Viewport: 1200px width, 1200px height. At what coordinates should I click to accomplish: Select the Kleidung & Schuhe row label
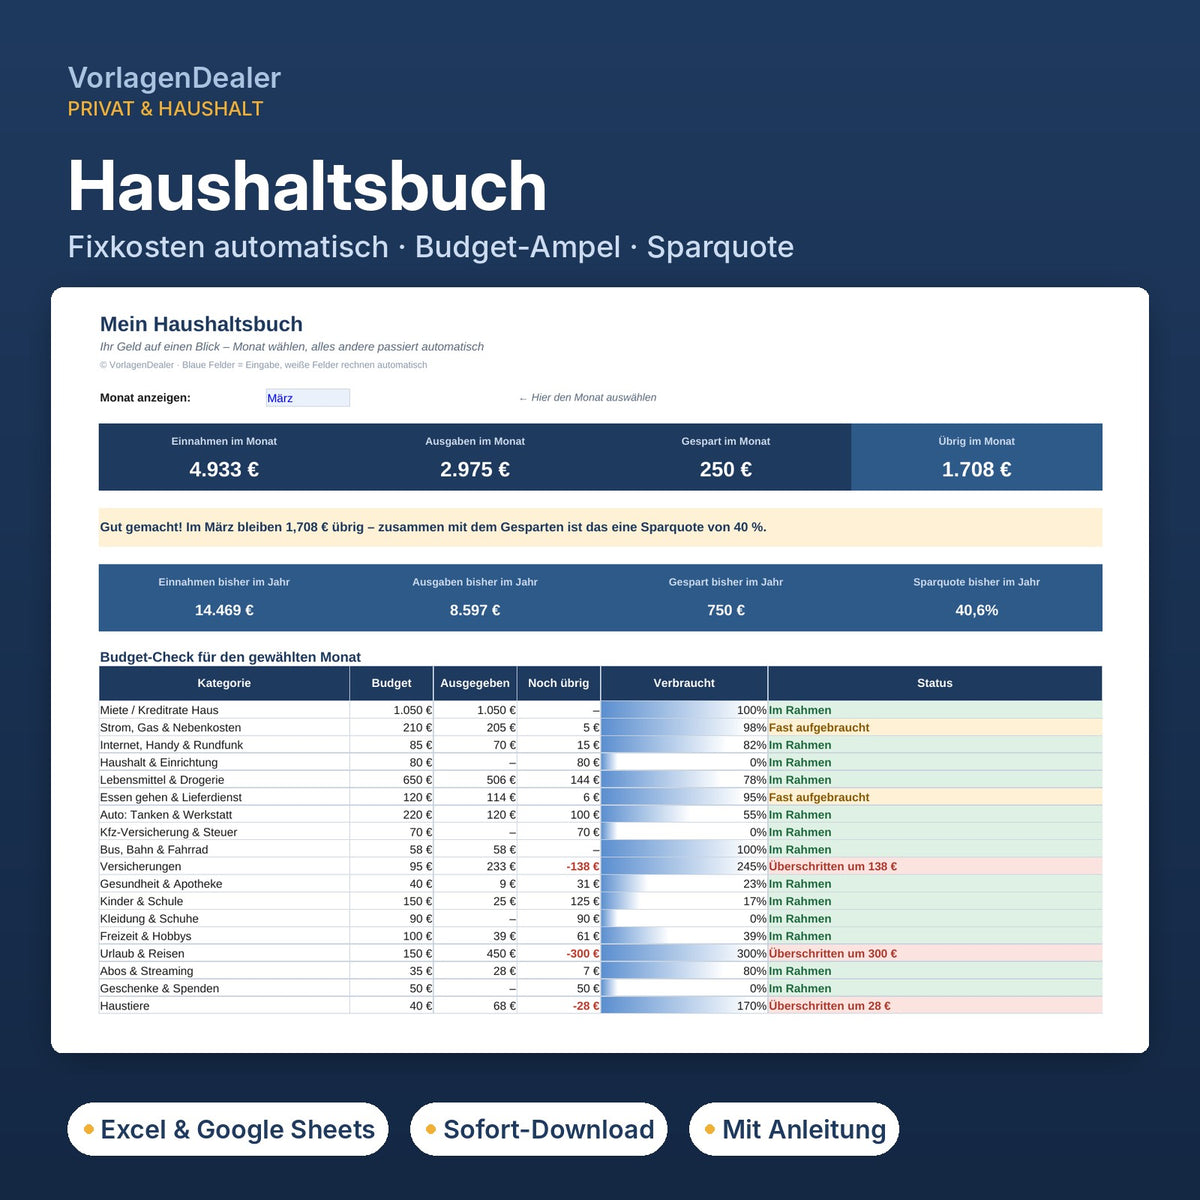[x=149, y=919]
